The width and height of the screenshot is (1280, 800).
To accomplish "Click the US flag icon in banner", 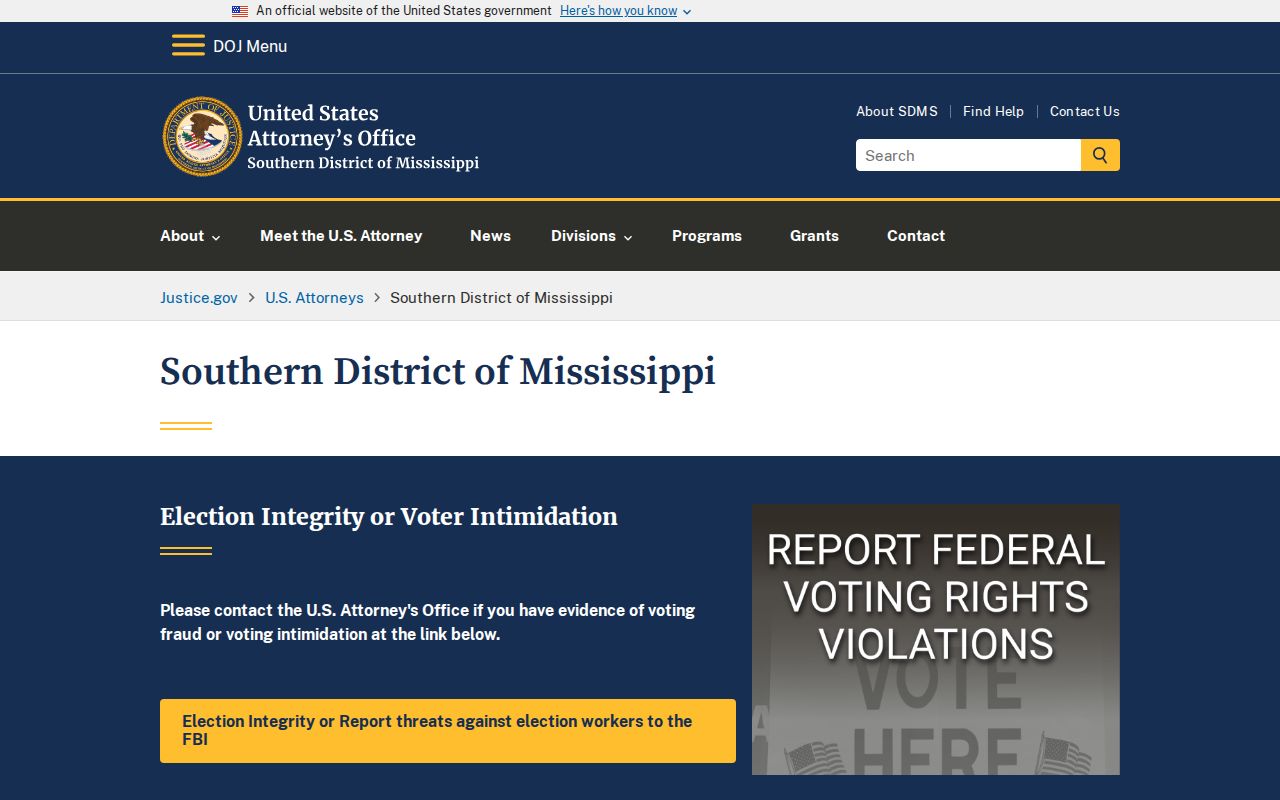I will click(x=240, y=11).
